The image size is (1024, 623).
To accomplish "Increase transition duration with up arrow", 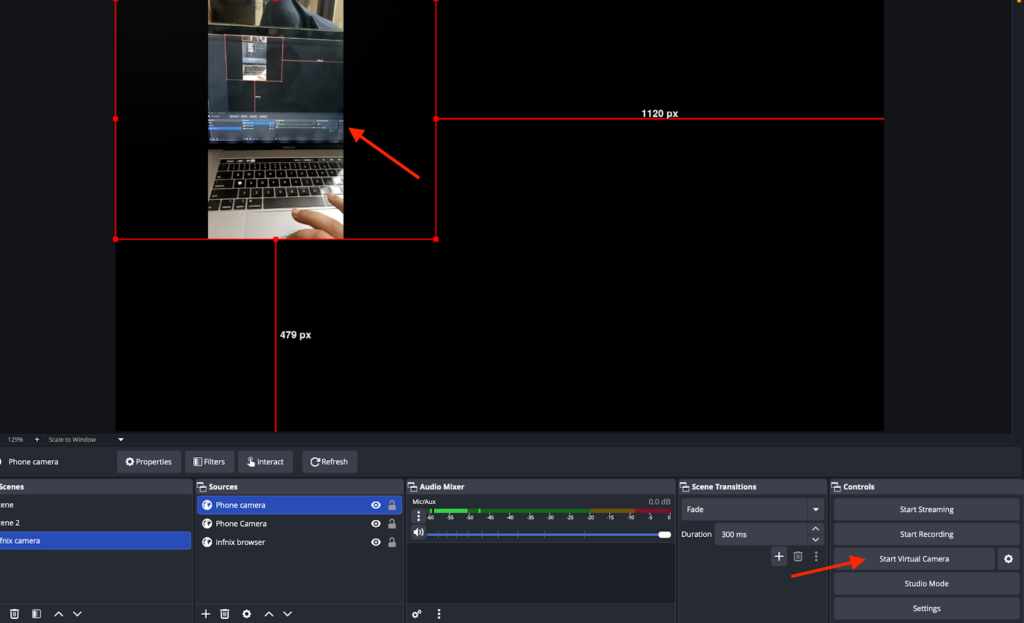I will pos(815,529).
